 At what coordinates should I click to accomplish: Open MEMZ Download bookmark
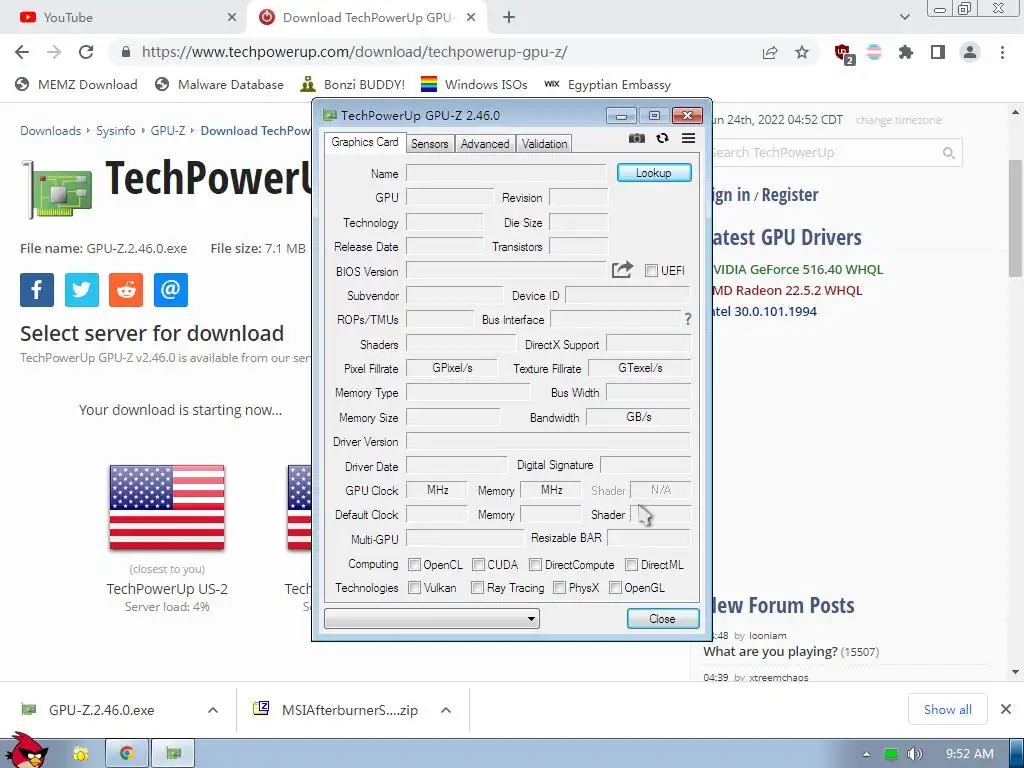(76, 85)
